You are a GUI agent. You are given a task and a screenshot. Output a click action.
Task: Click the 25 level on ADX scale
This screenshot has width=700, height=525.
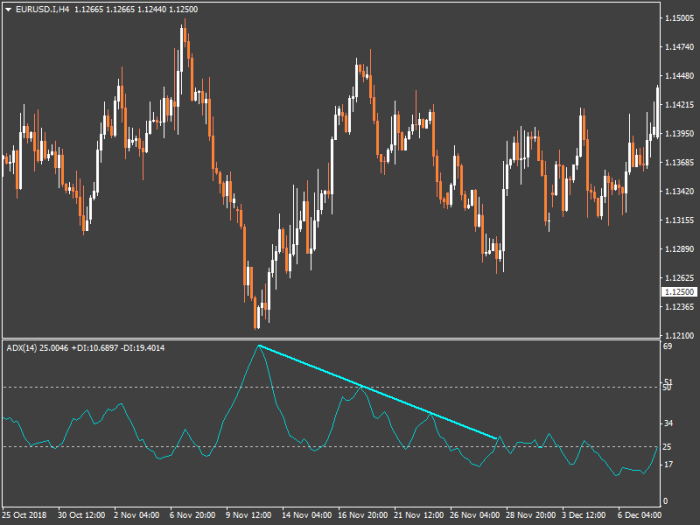coord(668,447)
